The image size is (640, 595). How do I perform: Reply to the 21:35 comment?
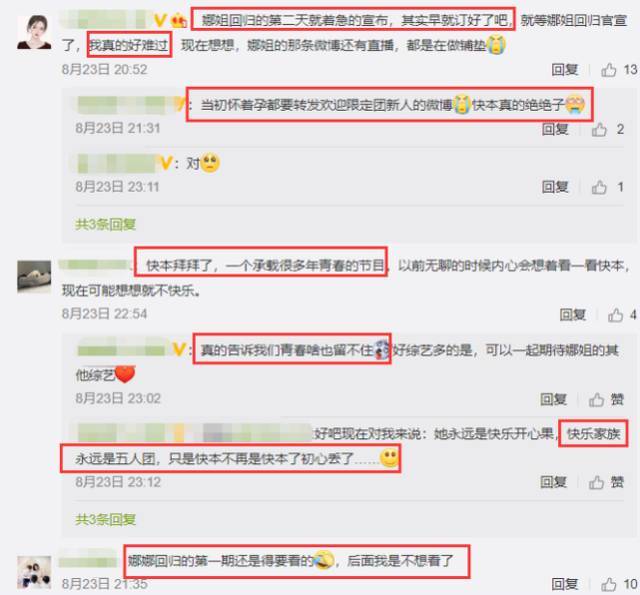[x=565, y=584]
